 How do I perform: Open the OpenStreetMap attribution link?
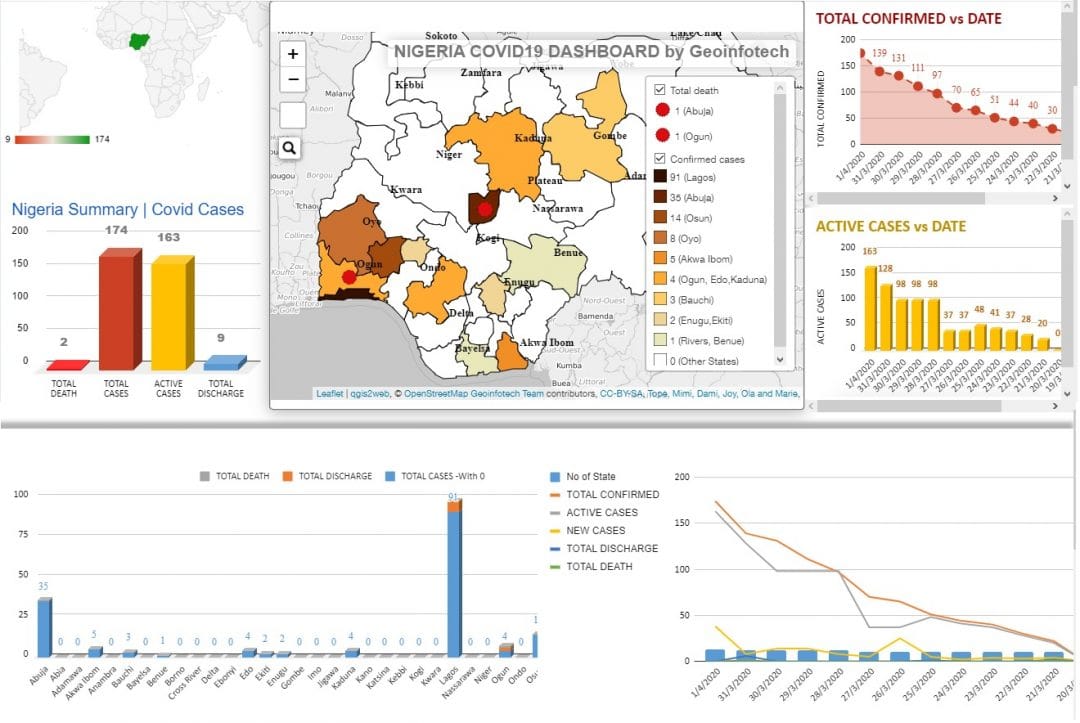437,394
